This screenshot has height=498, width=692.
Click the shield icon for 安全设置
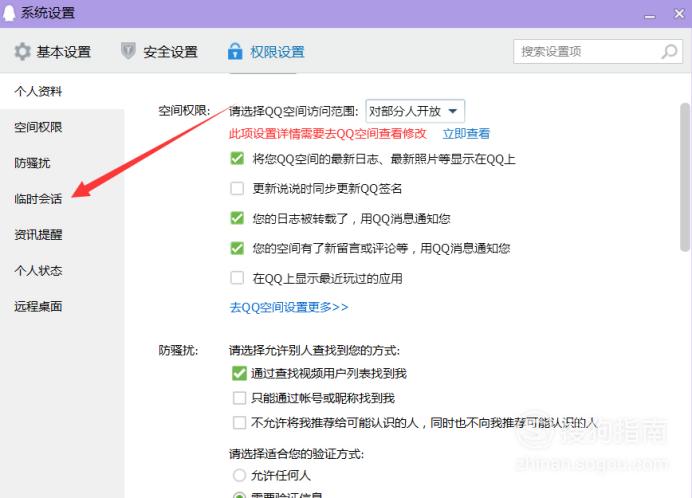(x=128, y=51)
